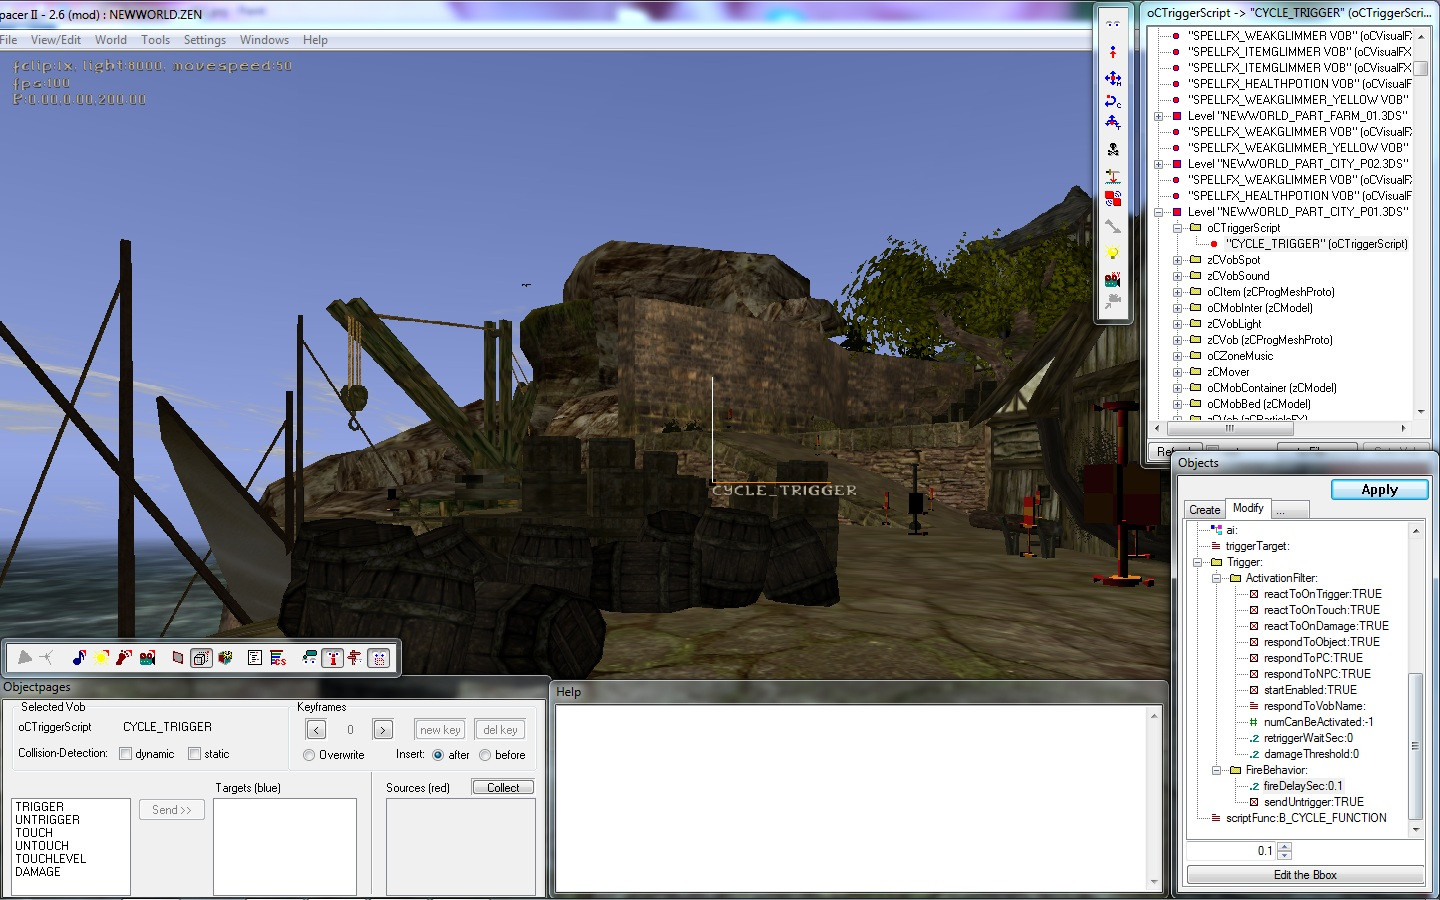Collapse the Trigger: property group

[1198, 562]
